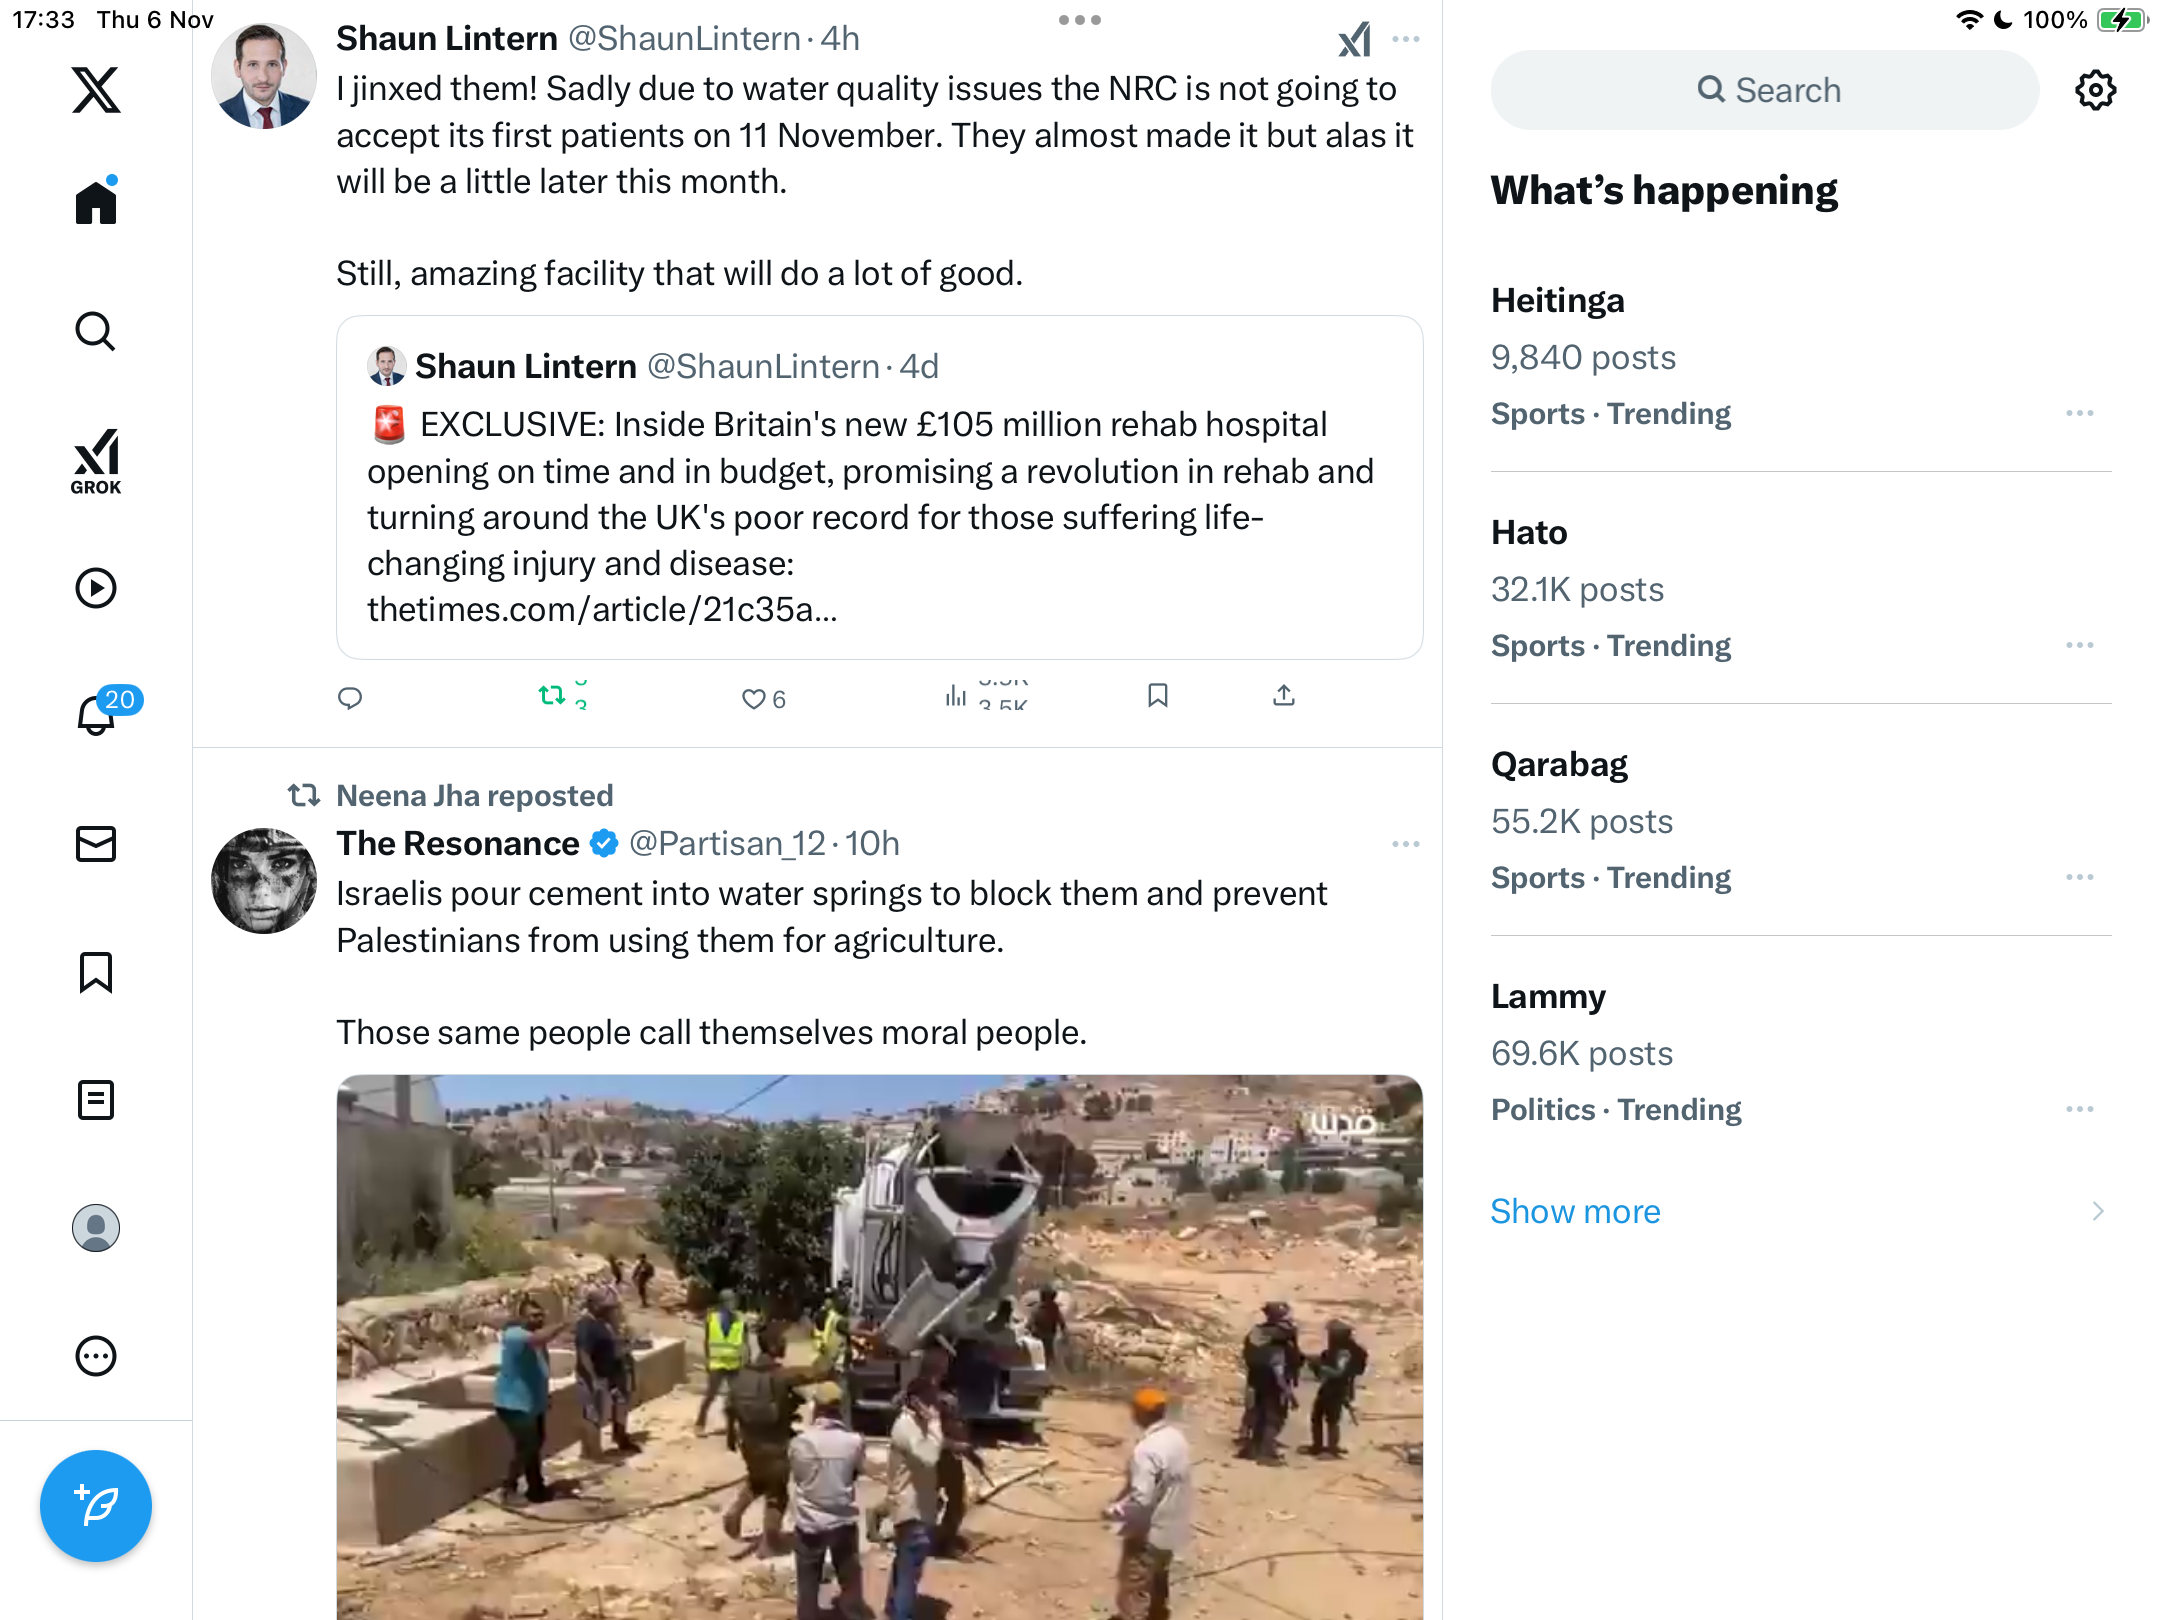
Task: Share Shaun Lintern's post
Action: [1284, 696]
